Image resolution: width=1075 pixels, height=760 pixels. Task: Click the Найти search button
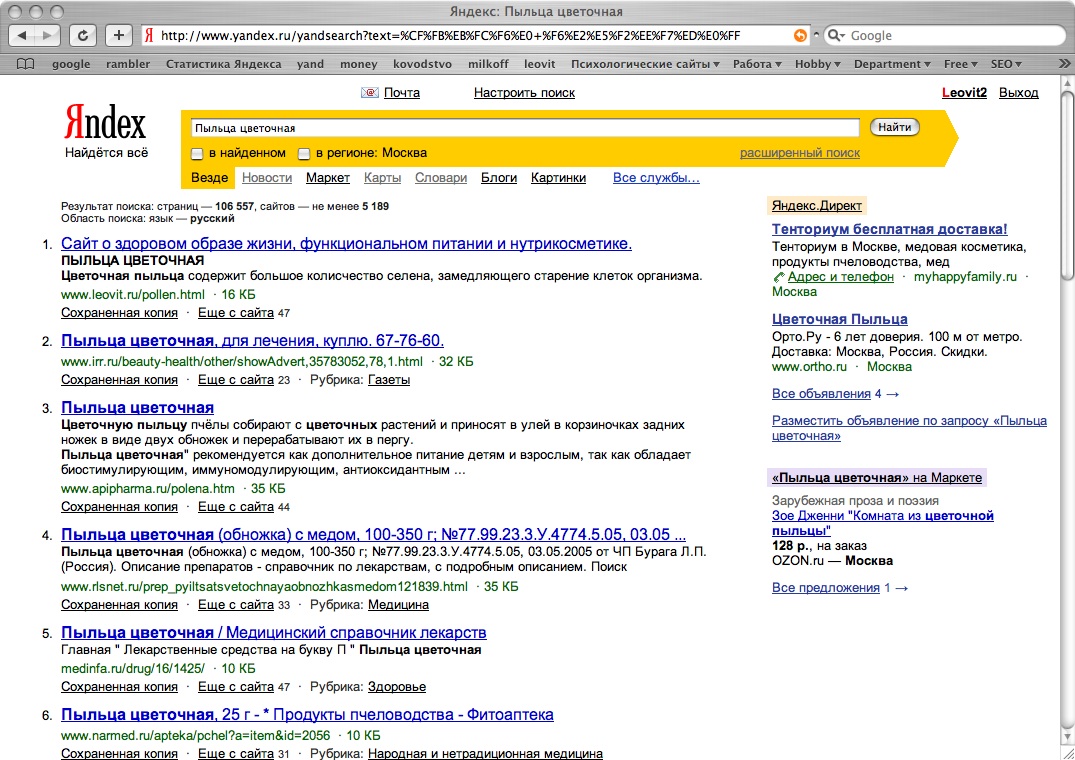pos(894,127)
